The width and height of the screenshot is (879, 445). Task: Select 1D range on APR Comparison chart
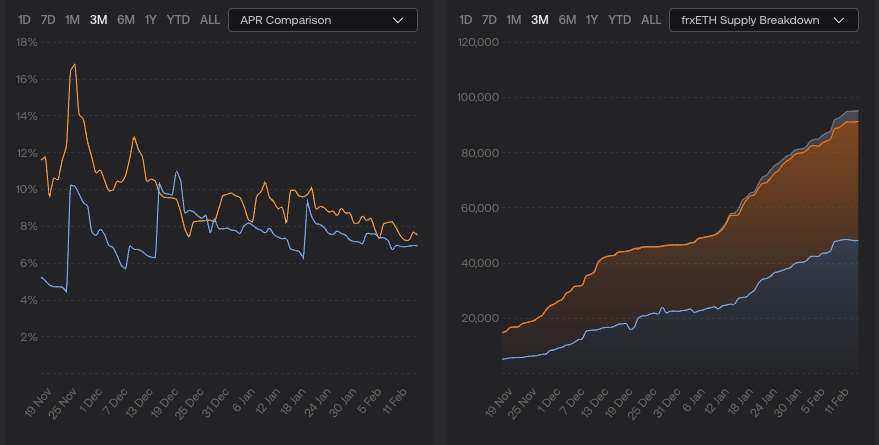pos(25,20)
